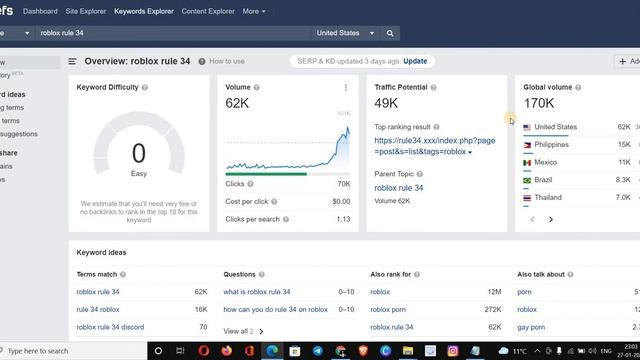Open Telegram from taskbar
640x360 pixels.
tap(318, 351)
